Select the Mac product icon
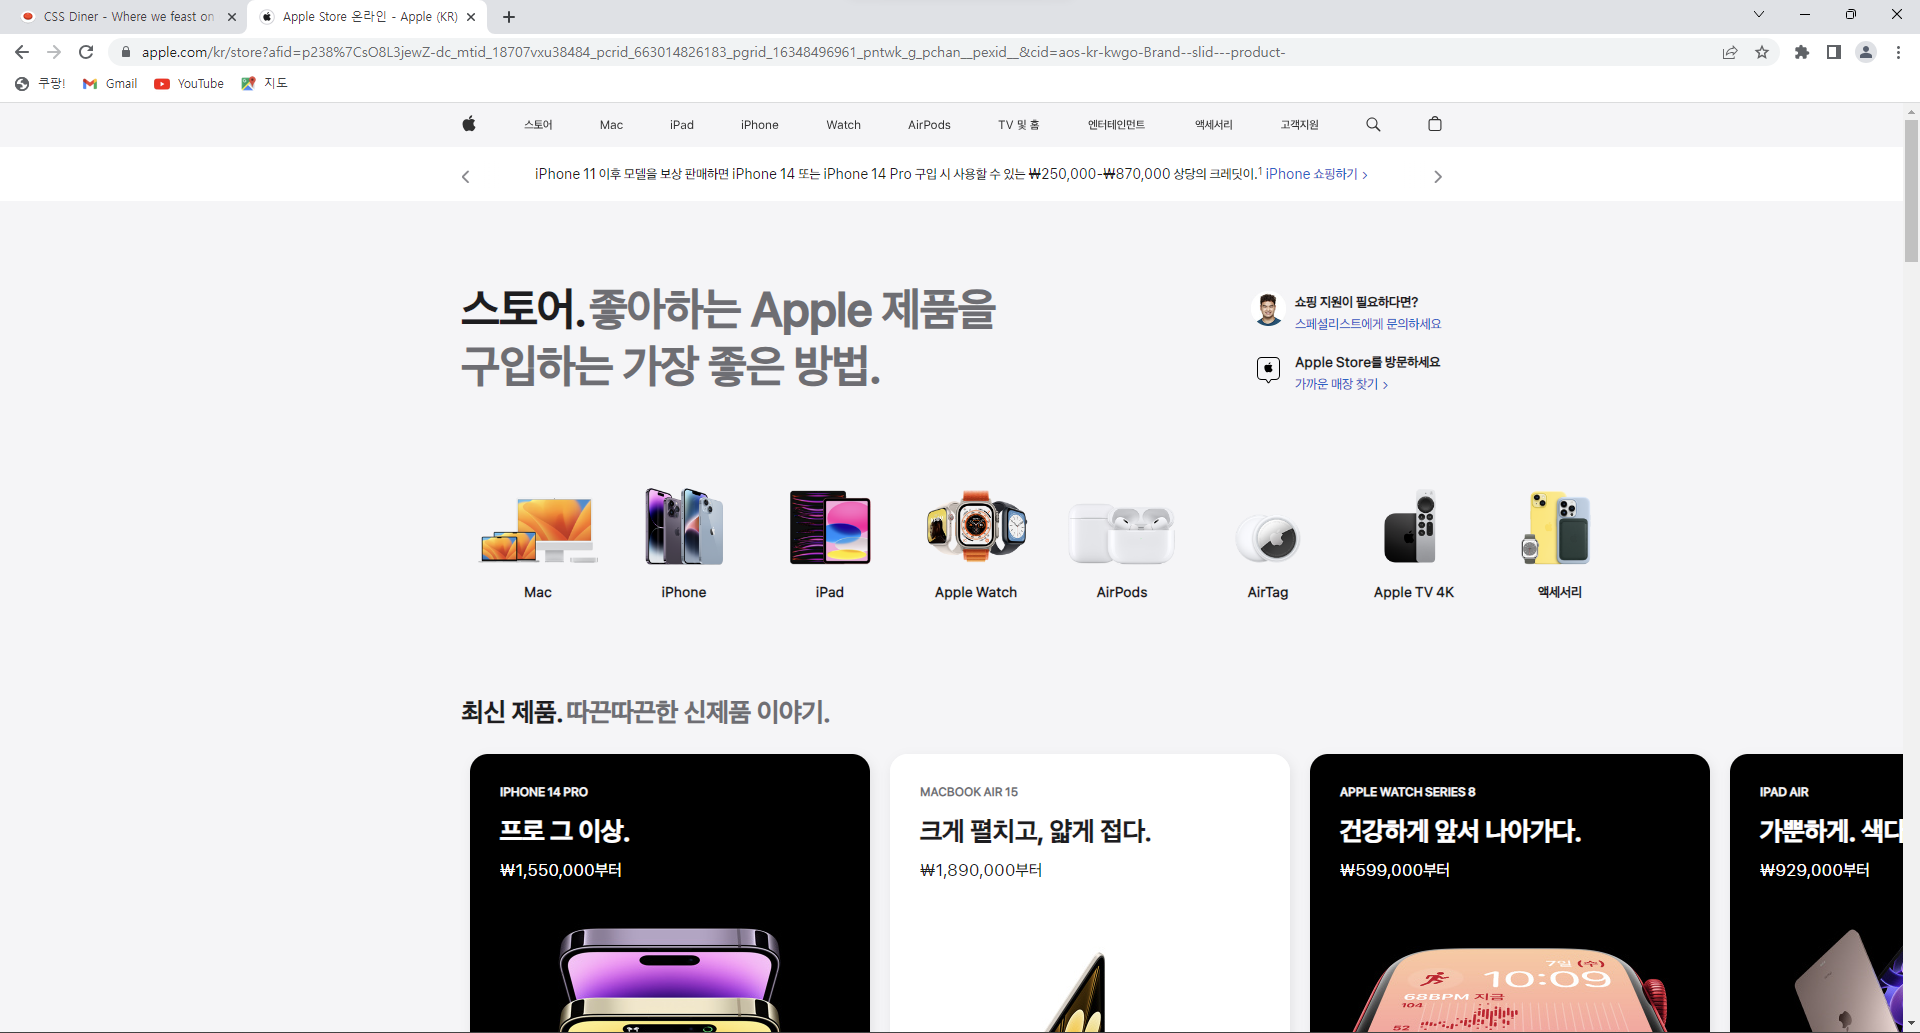The image size is (1920, 1033). click(538, 530)
